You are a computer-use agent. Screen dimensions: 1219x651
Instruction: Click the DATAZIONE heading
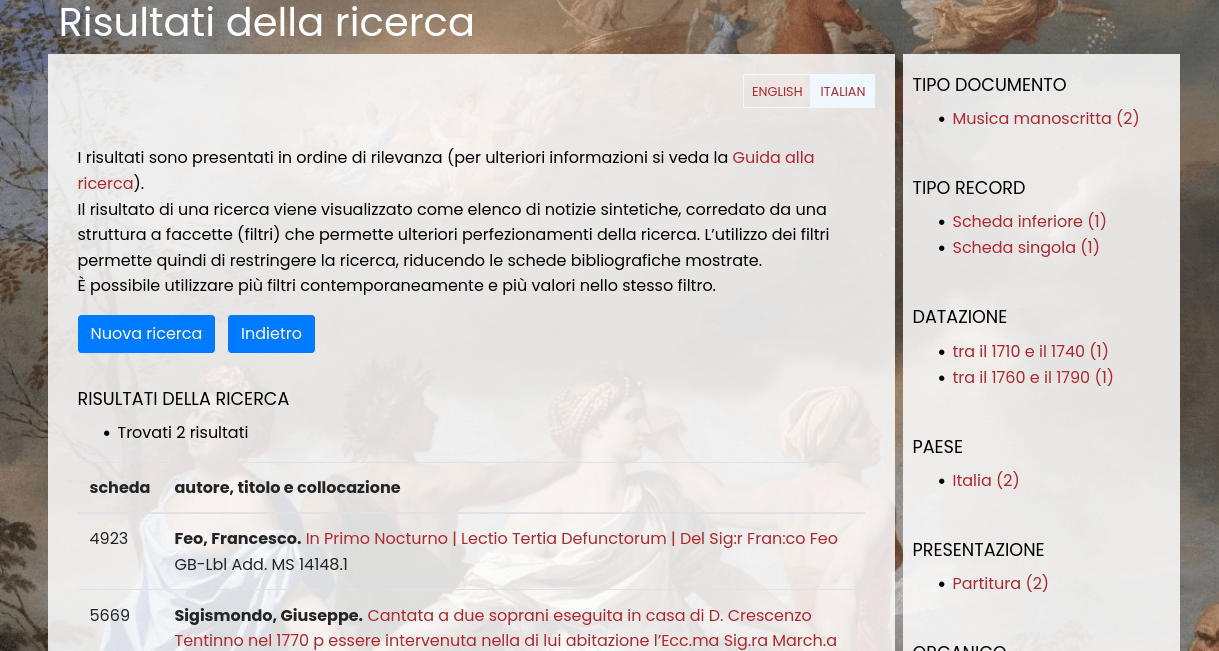point(959,317)
